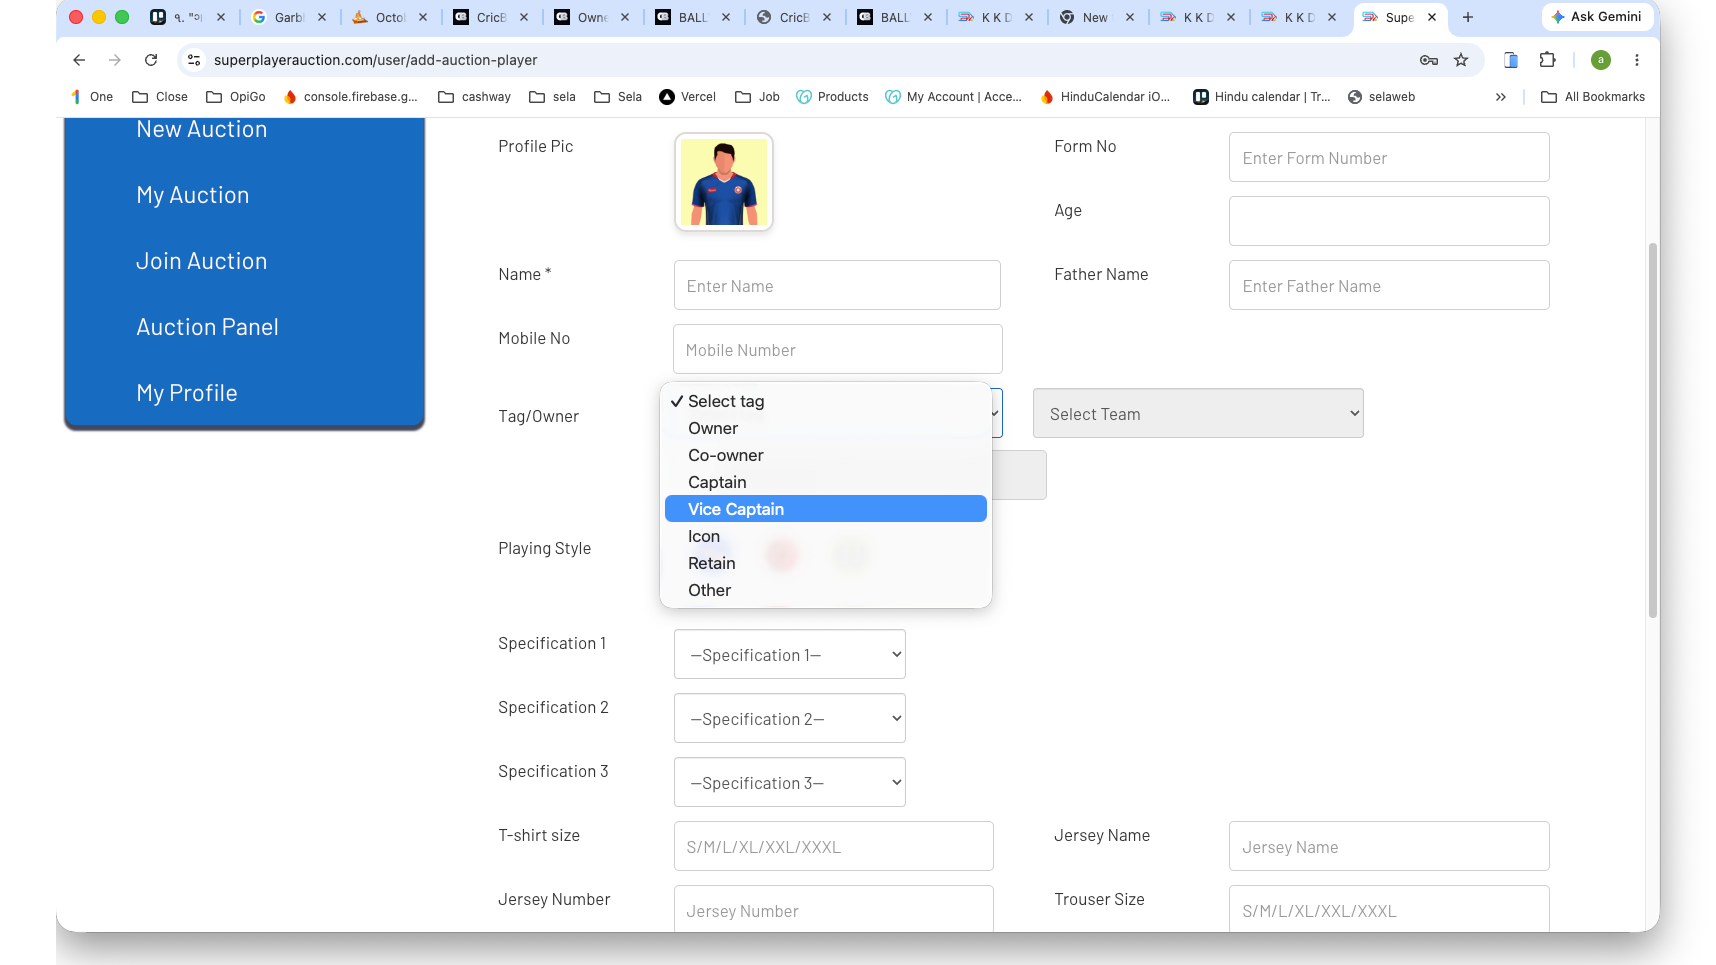Click the player profile picture thumbnail
Screen dimensions: 1716x965
click(724, 182)
